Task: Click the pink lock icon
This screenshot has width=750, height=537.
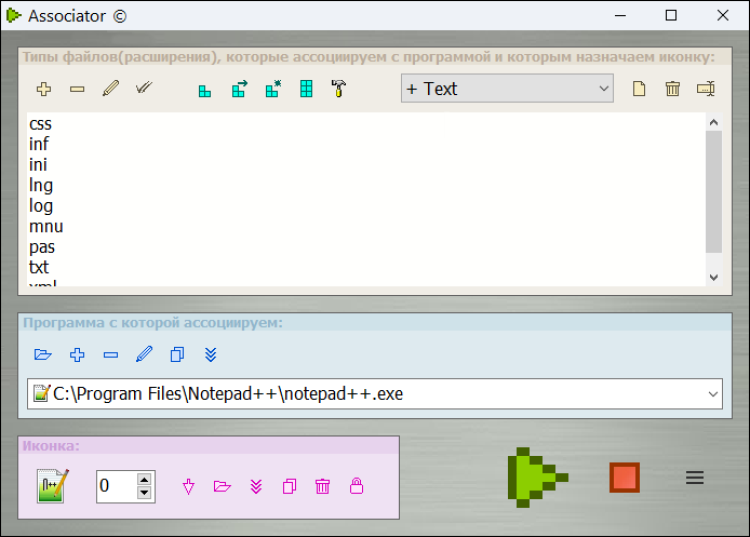Action: point(356,486)
